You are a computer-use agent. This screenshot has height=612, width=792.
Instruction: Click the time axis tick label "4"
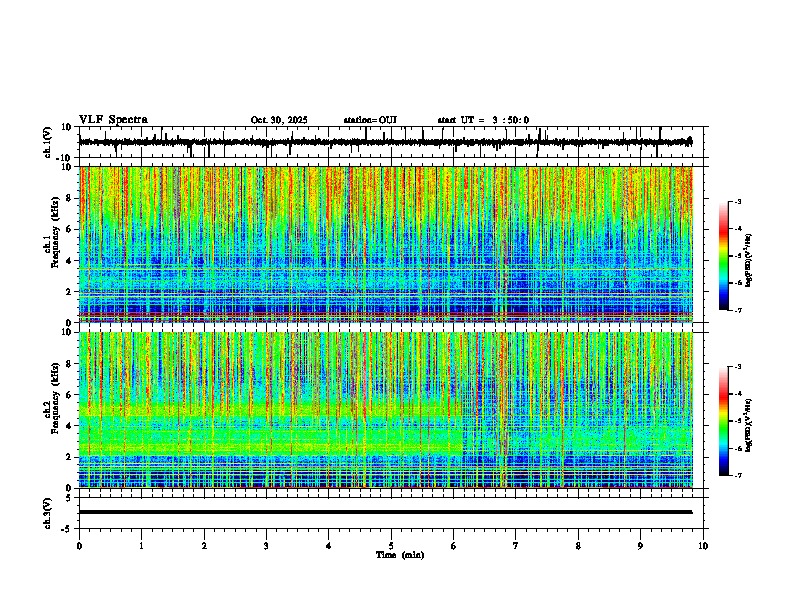[329, 546]
